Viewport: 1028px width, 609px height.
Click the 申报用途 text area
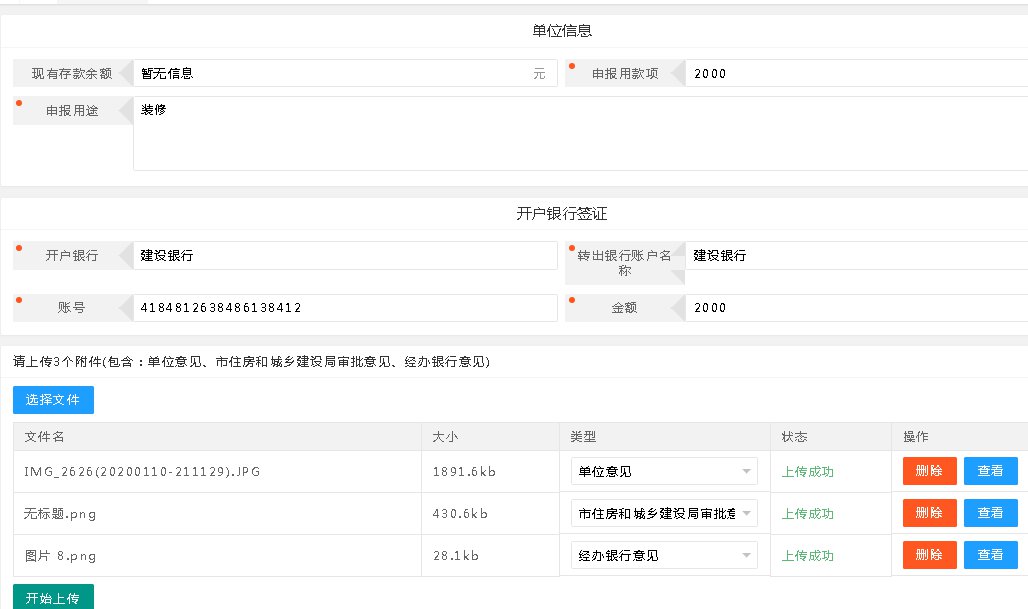(580, 133)
